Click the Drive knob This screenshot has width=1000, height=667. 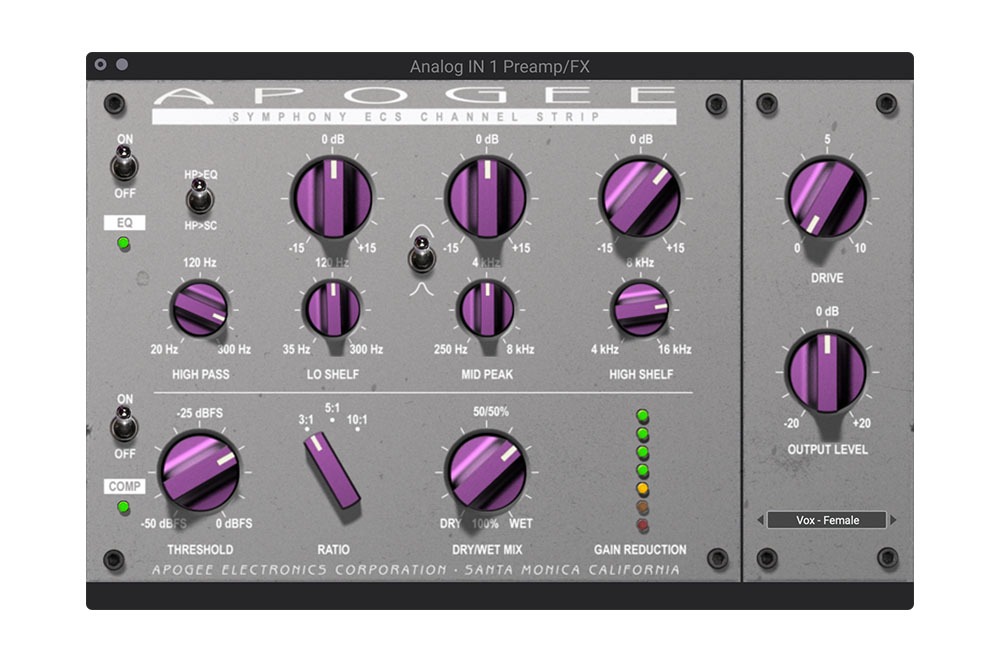827,198
